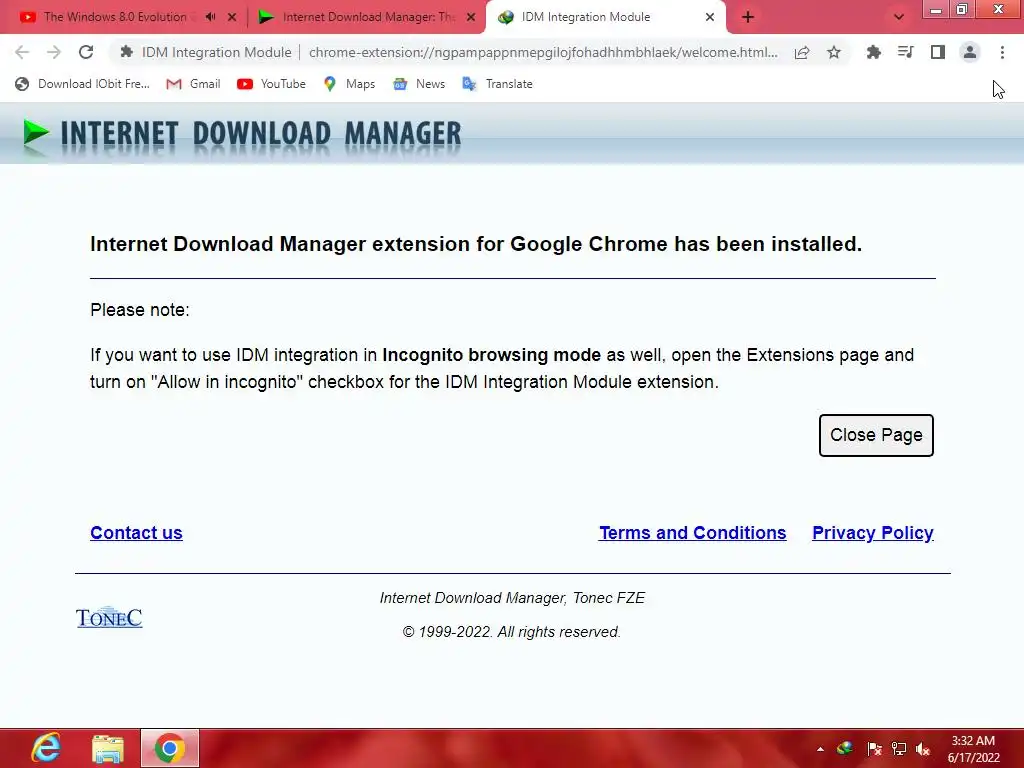Viewport: 1024px width, 768px height.
Task: Open a new tab with plus button
Action: point(748,17)
